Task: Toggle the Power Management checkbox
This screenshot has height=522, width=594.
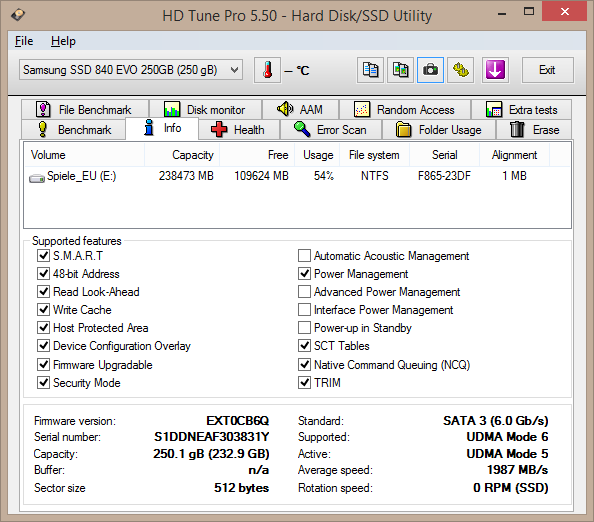Action: pyautogui.click(x=304, y=274)
